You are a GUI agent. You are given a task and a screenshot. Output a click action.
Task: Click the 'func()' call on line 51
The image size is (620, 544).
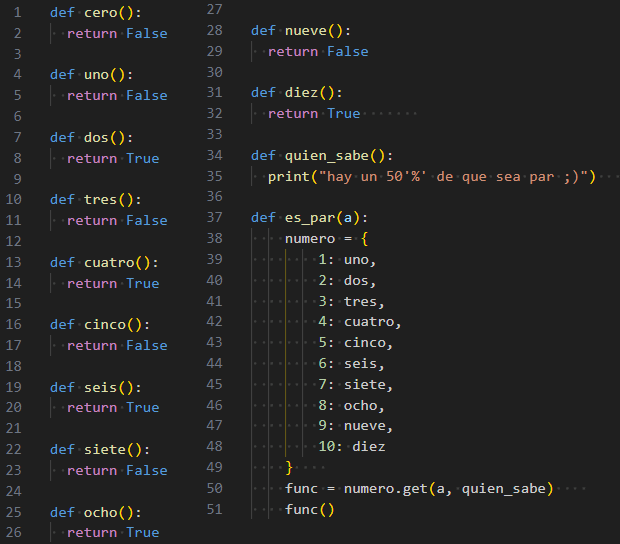tap(310, 510)
